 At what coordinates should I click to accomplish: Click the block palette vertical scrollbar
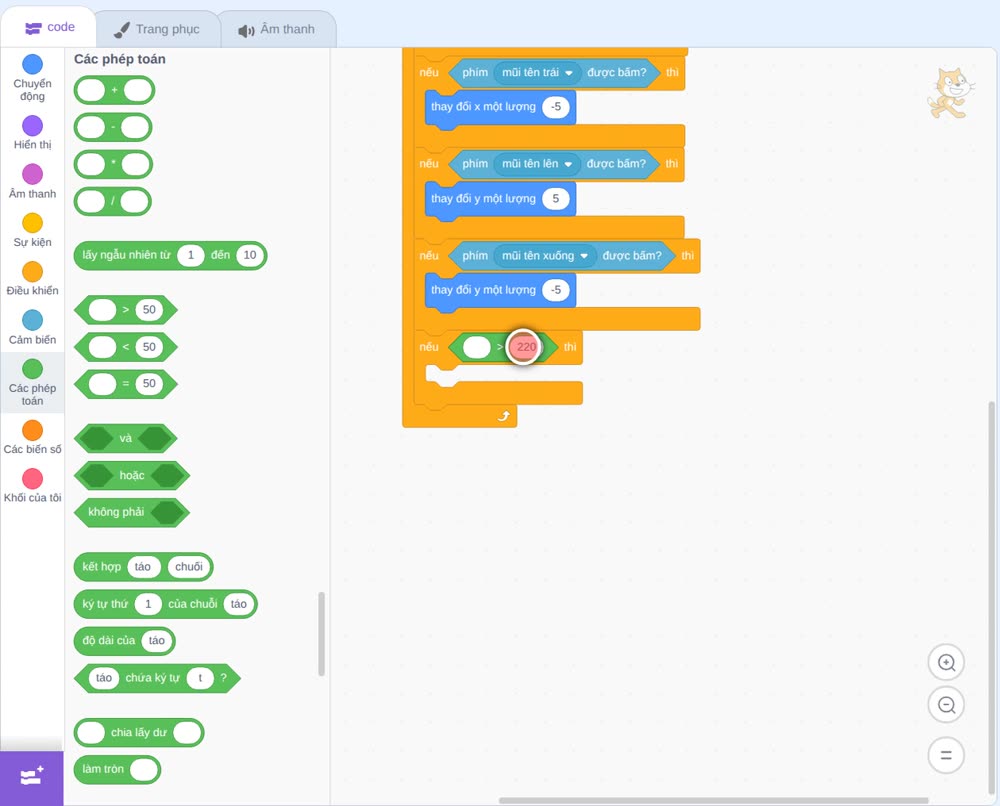click(x=321, y=634)
